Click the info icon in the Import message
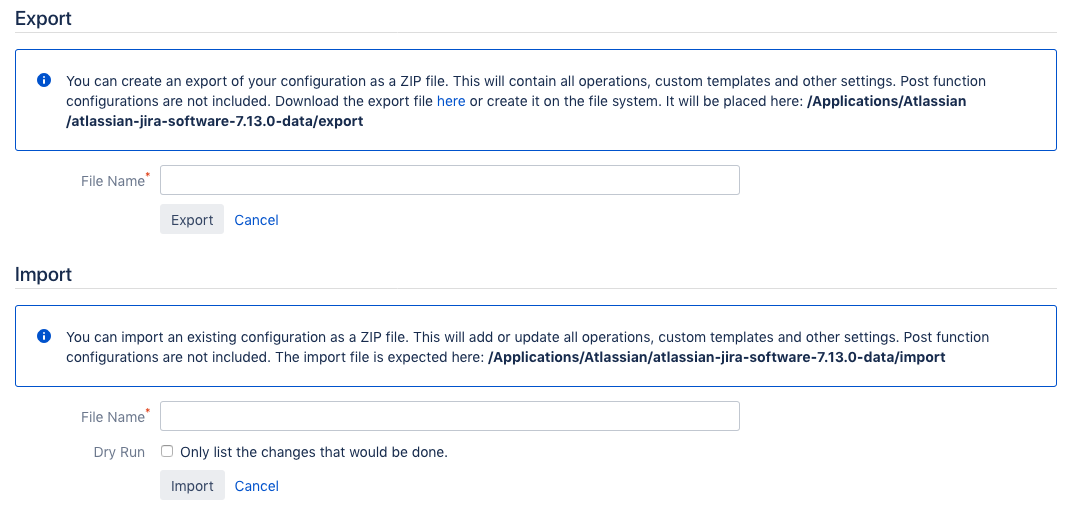Viewport: 1068px width, 511px height. tap(44, 337)
